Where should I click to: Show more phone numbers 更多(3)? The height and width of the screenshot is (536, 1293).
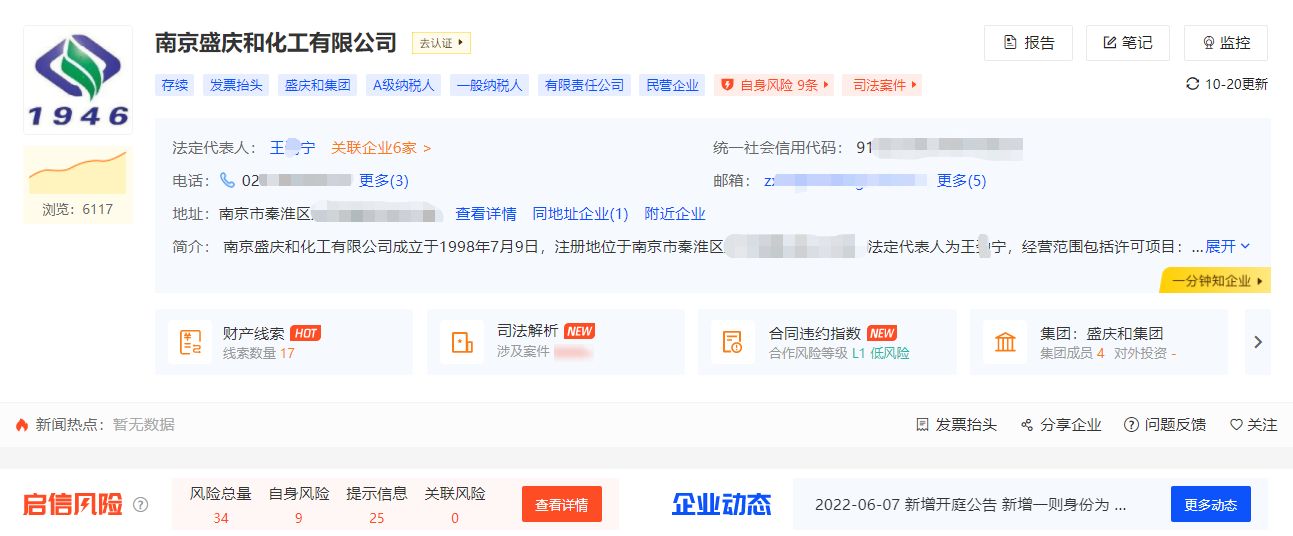pyautogui.click(x=384, y=181)
